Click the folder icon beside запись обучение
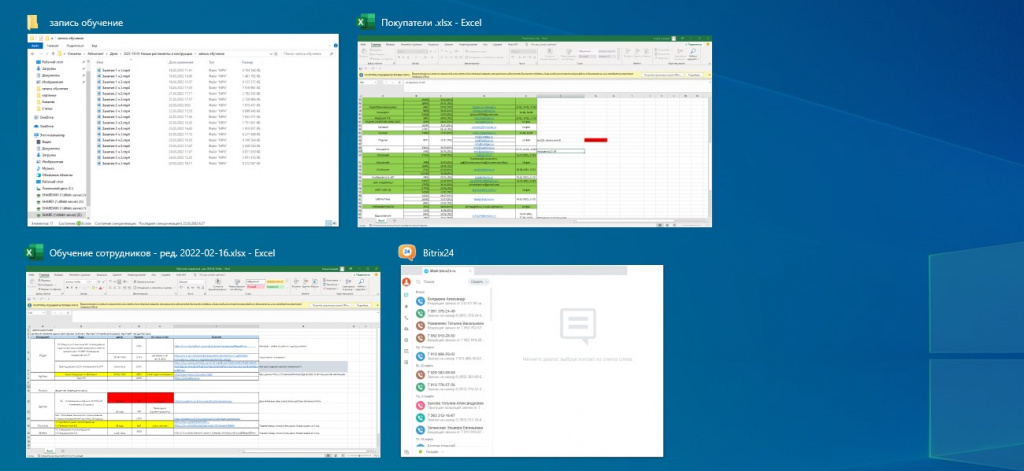 tap(33, 23)
